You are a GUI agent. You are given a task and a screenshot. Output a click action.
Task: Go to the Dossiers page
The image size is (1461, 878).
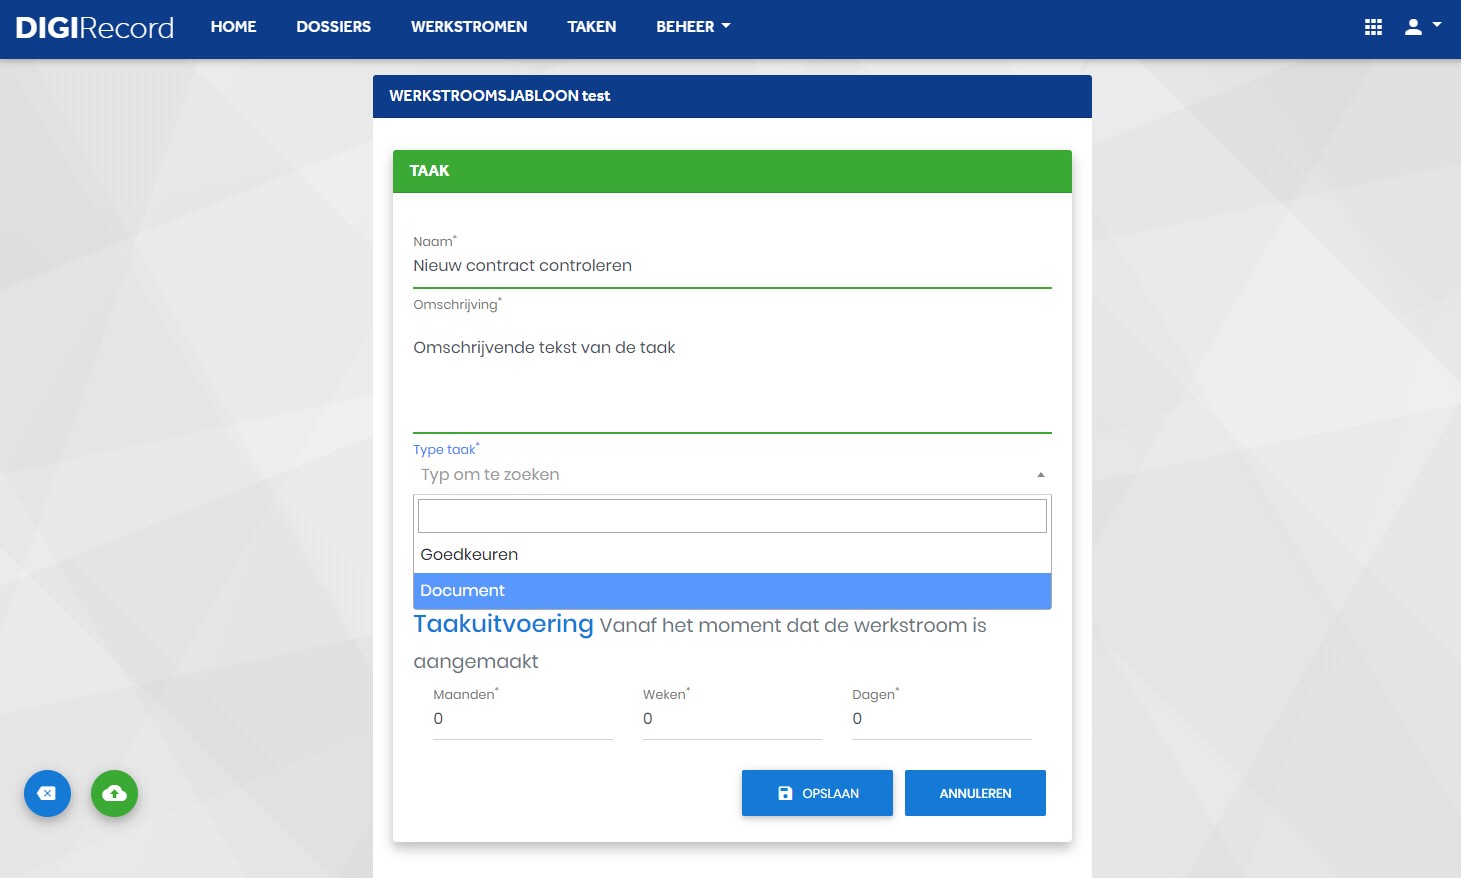(x=333, y=27)
